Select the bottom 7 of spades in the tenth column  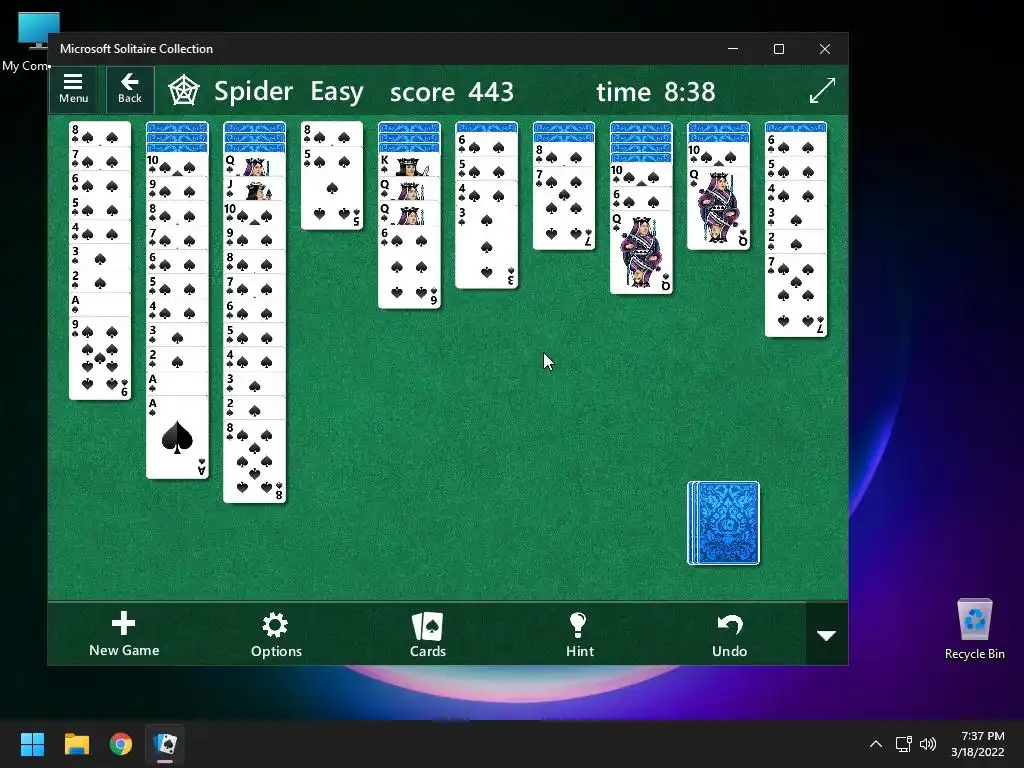(795, 296)
